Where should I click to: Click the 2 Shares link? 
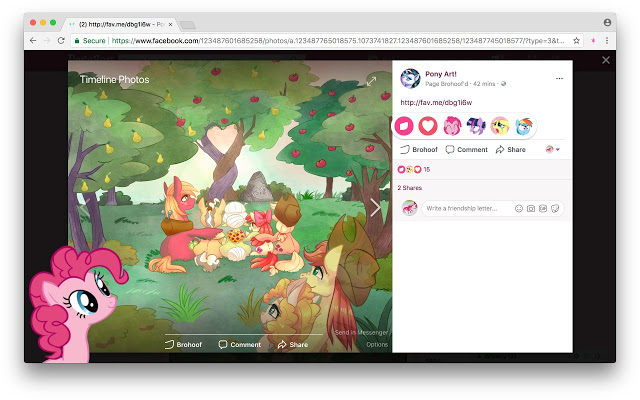click(x=409, y=188)
